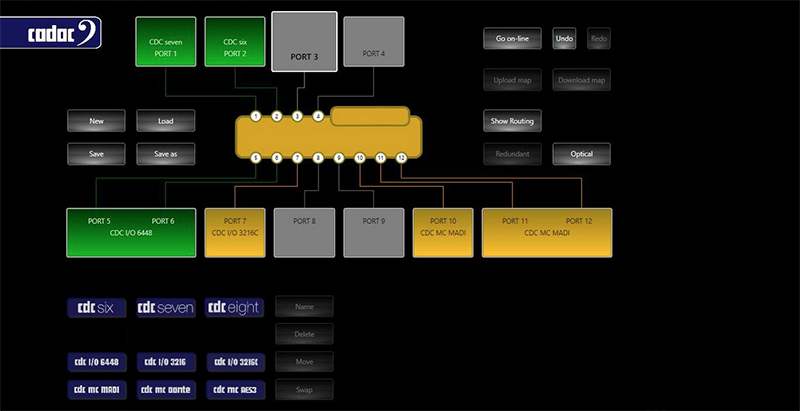The image size is (800, 411).
Task: Select the PORT 11/12 CDC MC MADI block
Action: tap(547, 233)
